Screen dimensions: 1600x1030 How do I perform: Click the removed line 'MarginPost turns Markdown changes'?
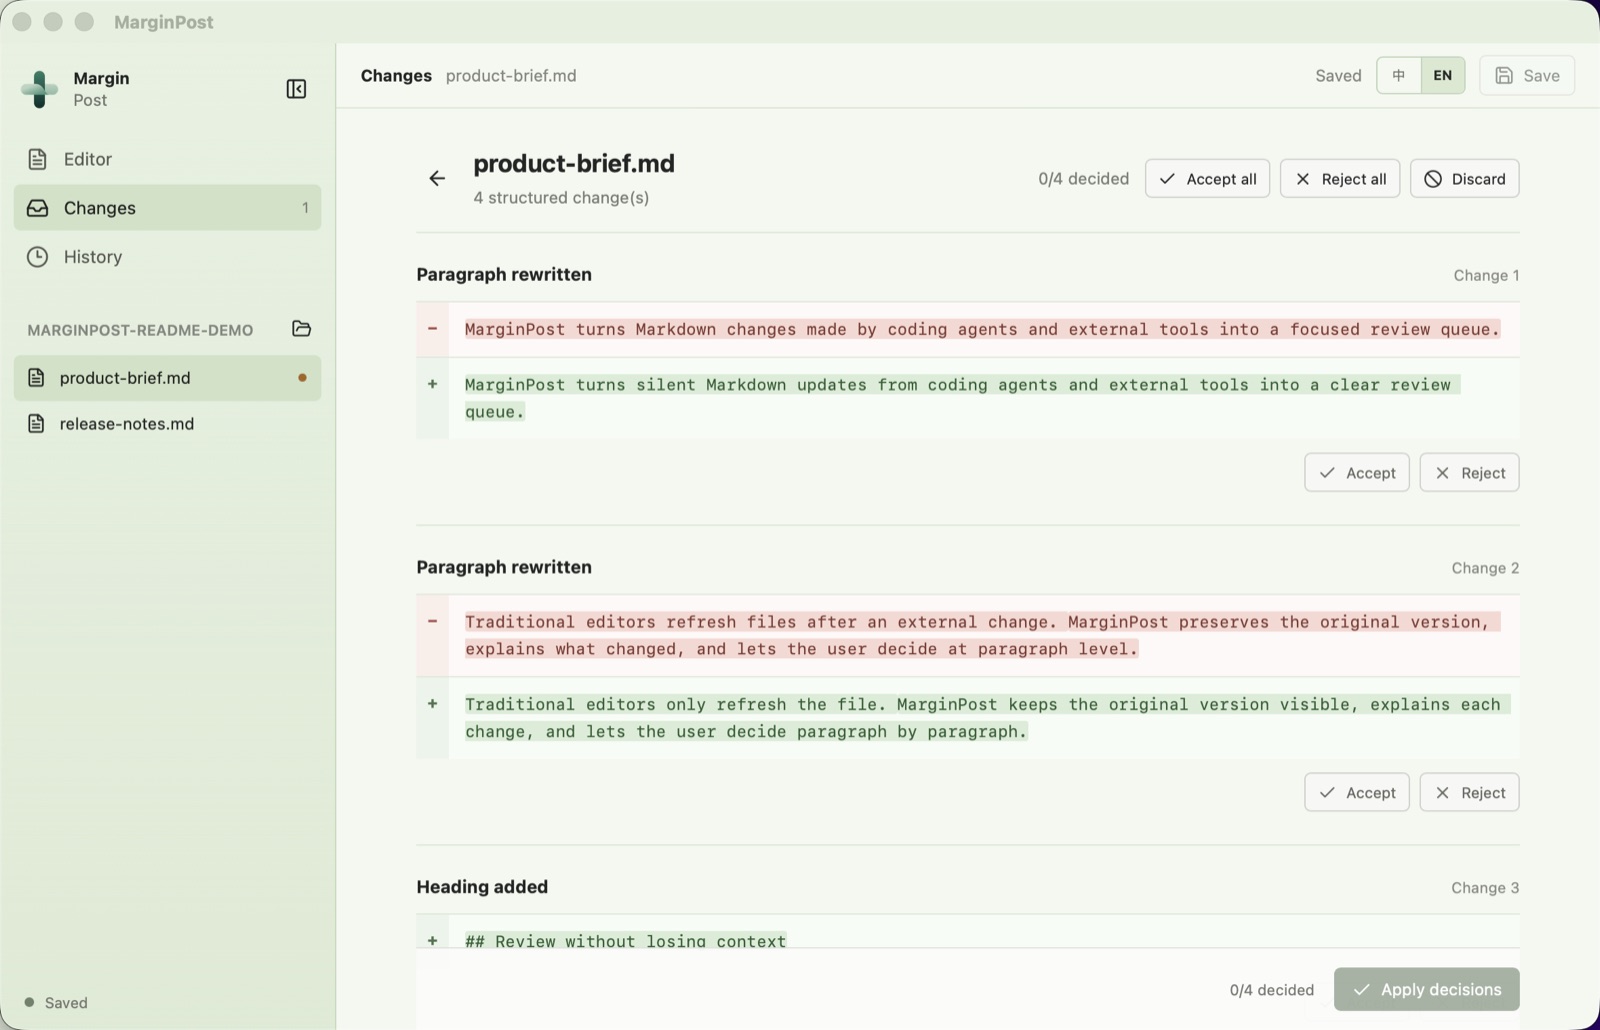point(982,329)
